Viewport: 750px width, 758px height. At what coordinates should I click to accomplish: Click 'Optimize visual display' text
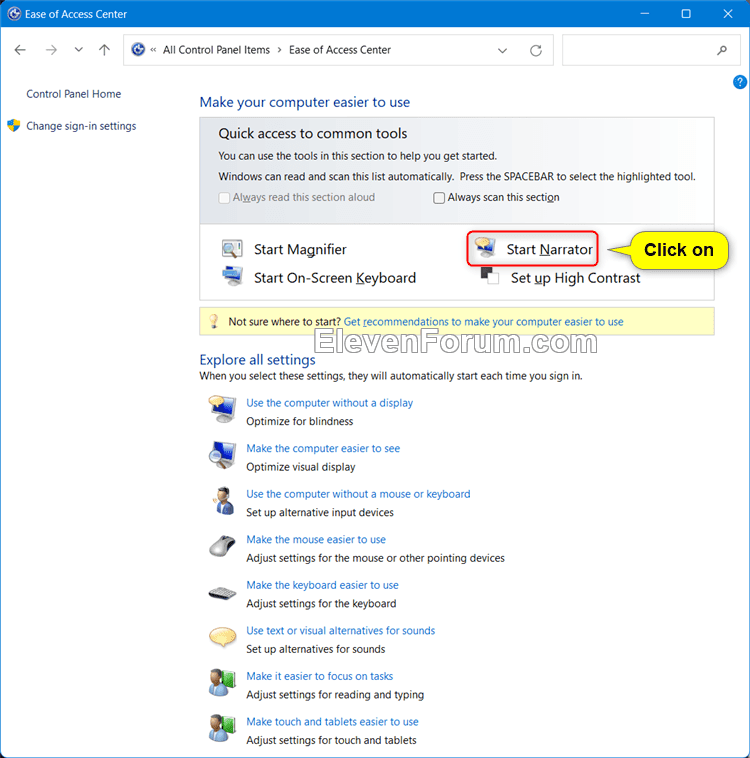(300, 467)
